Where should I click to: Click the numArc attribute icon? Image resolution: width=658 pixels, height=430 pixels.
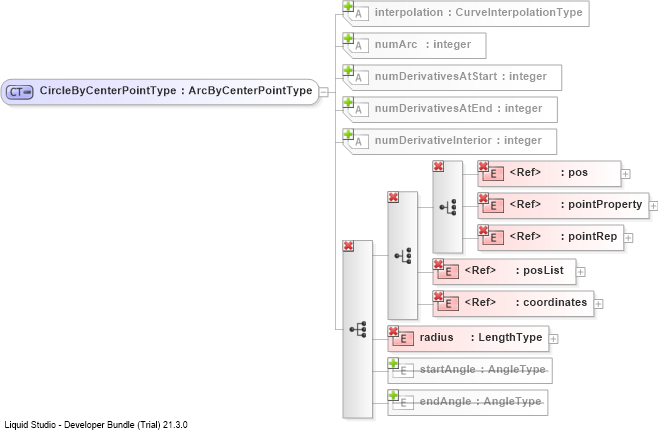coord(358,46)
